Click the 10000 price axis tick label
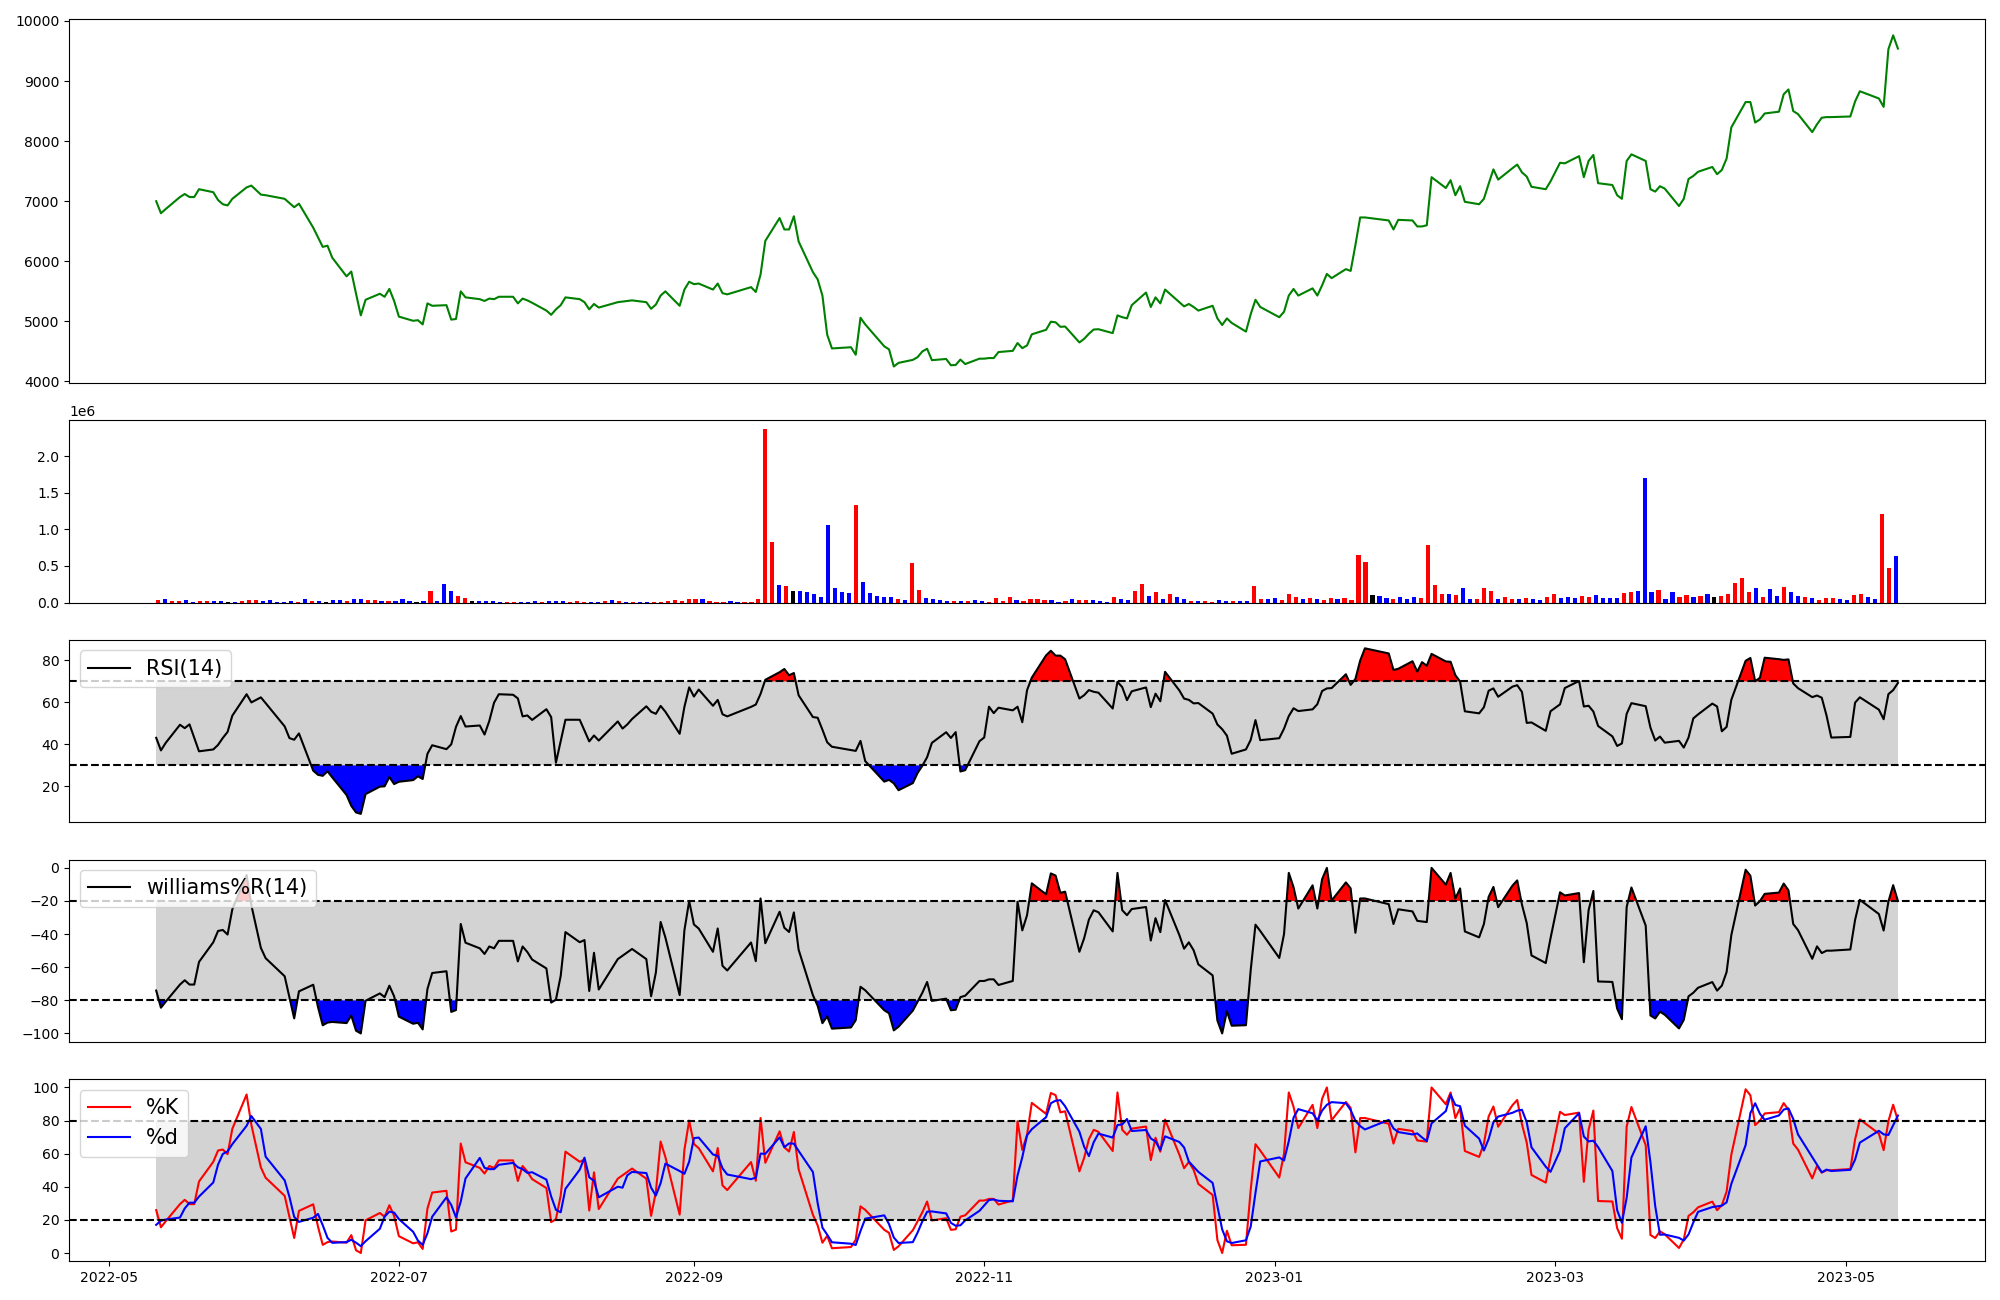Screen dimensions: 2000x1300 37,22
